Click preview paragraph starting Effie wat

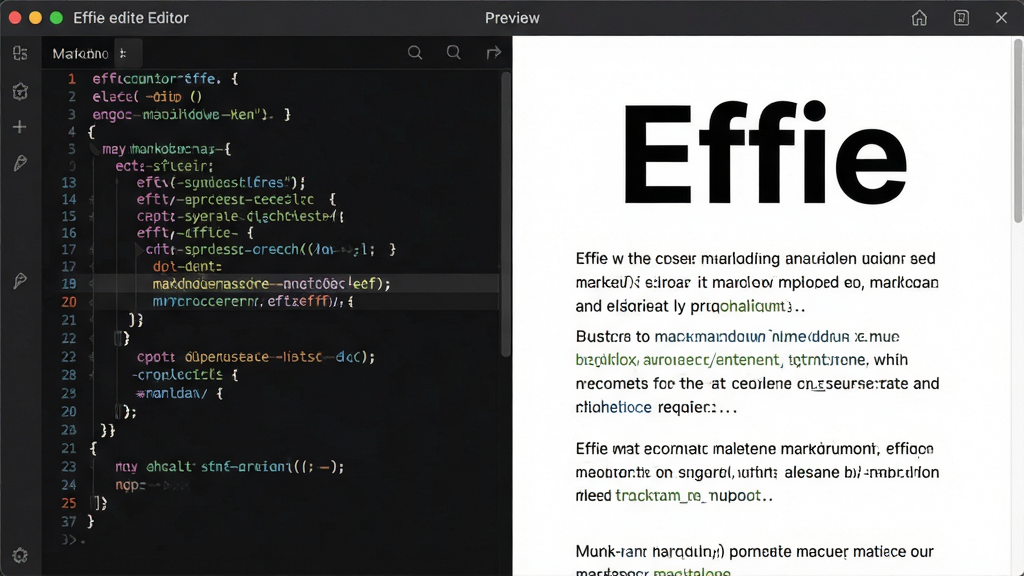point(758,472)
